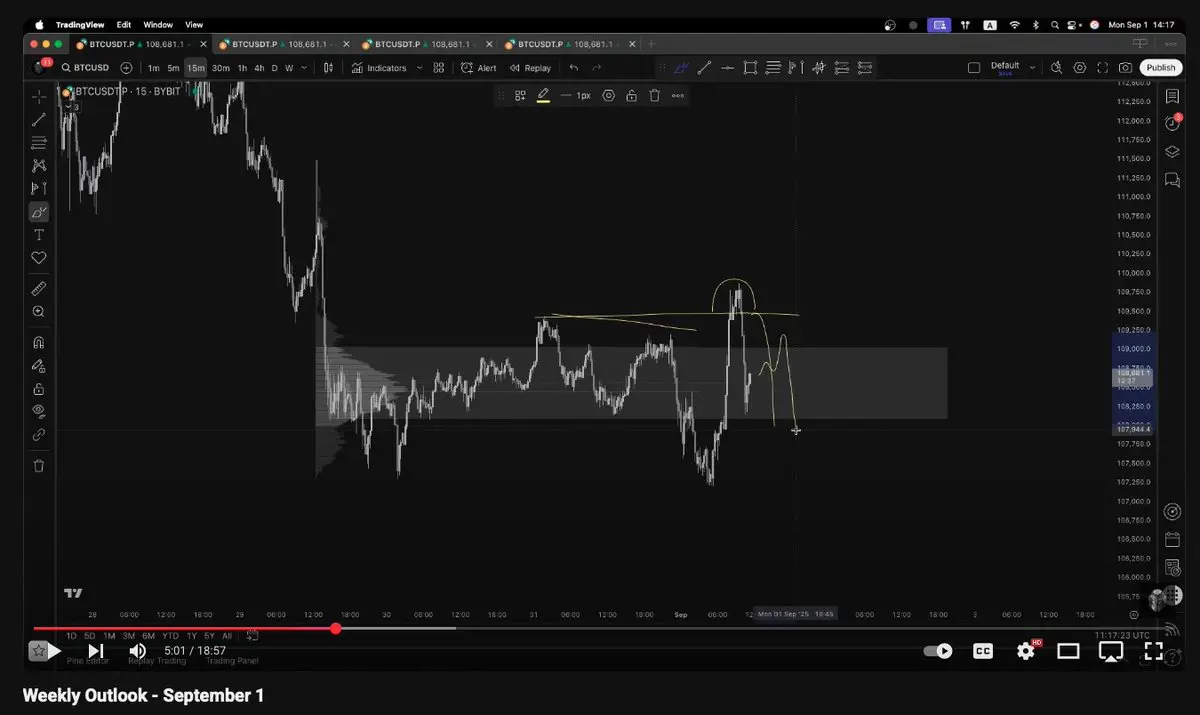Open the BTCUSD symbol search
The height and width of the screenshot is (715, 1200).
[84, 68]
